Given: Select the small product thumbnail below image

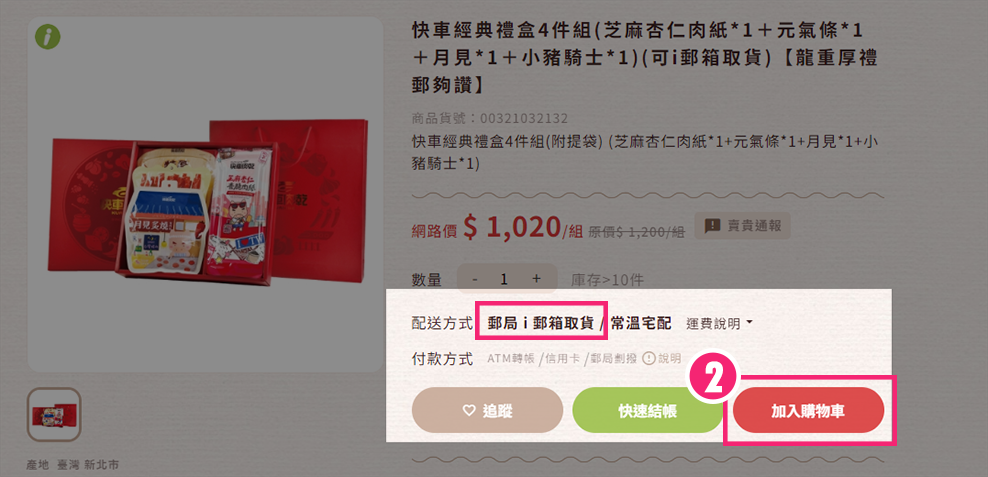Looking at the screenshot, I should tap(54, 415).
